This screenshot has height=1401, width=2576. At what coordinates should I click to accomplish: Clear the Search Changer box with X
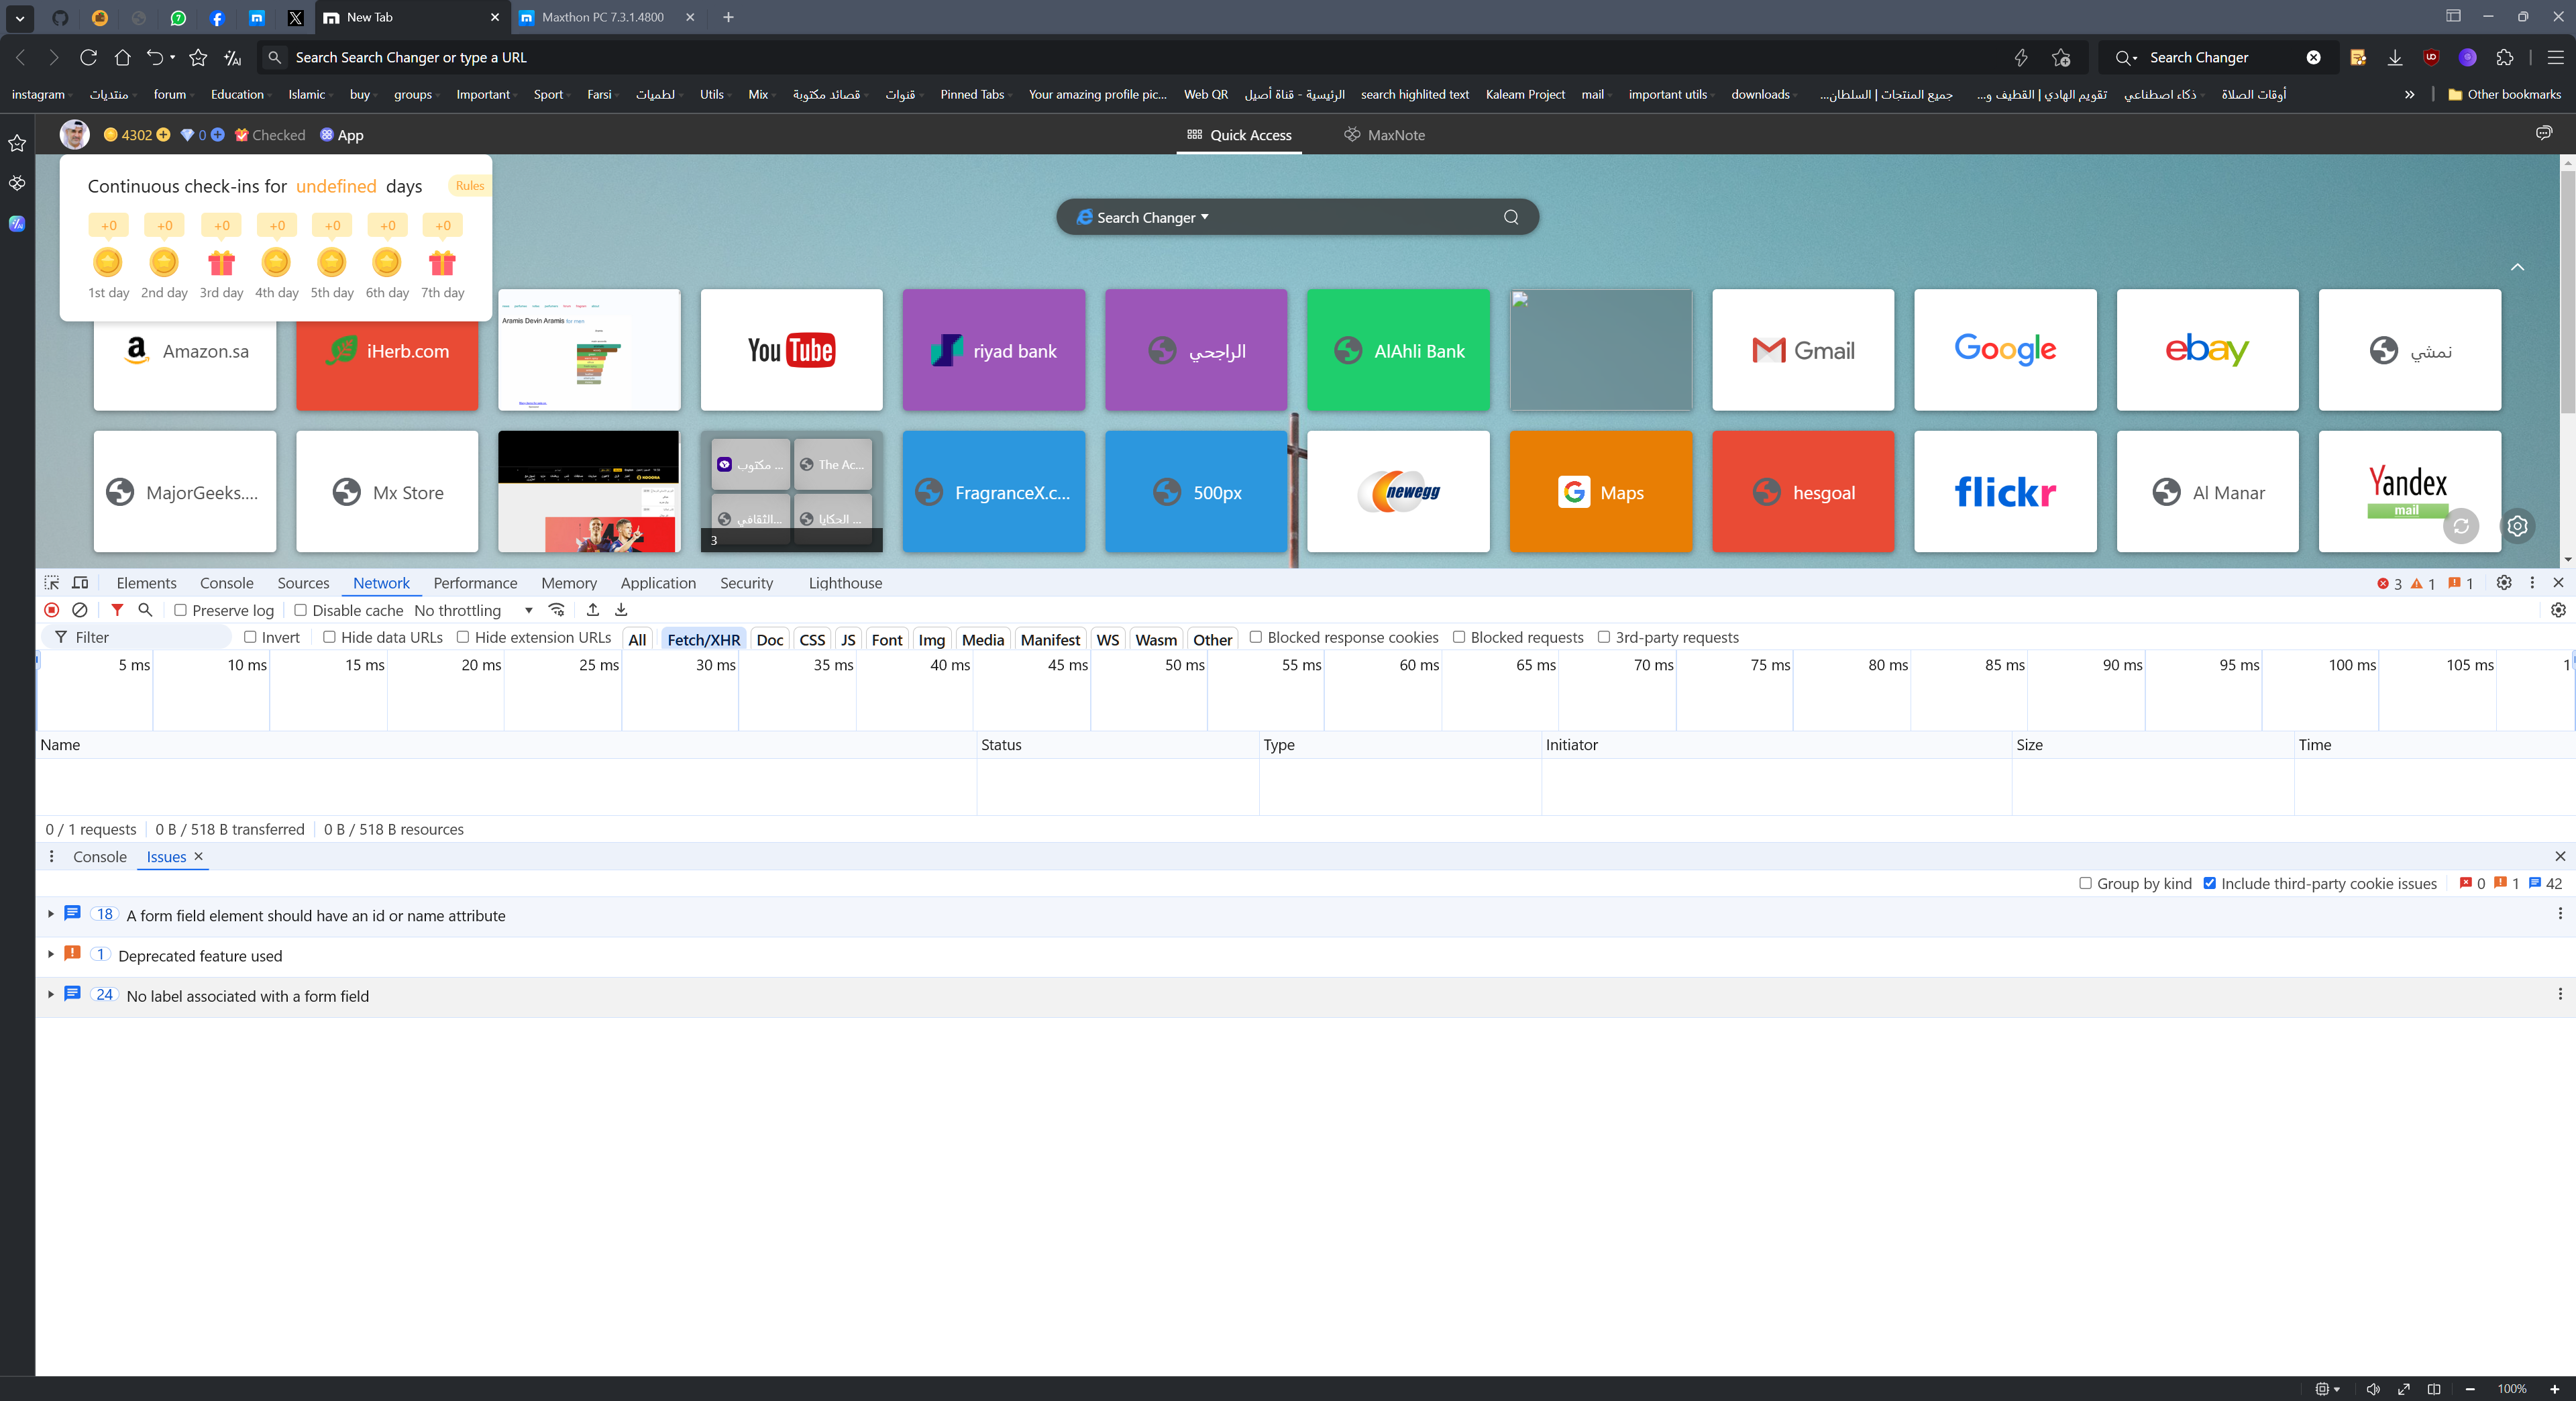[x=2313, y=58]
